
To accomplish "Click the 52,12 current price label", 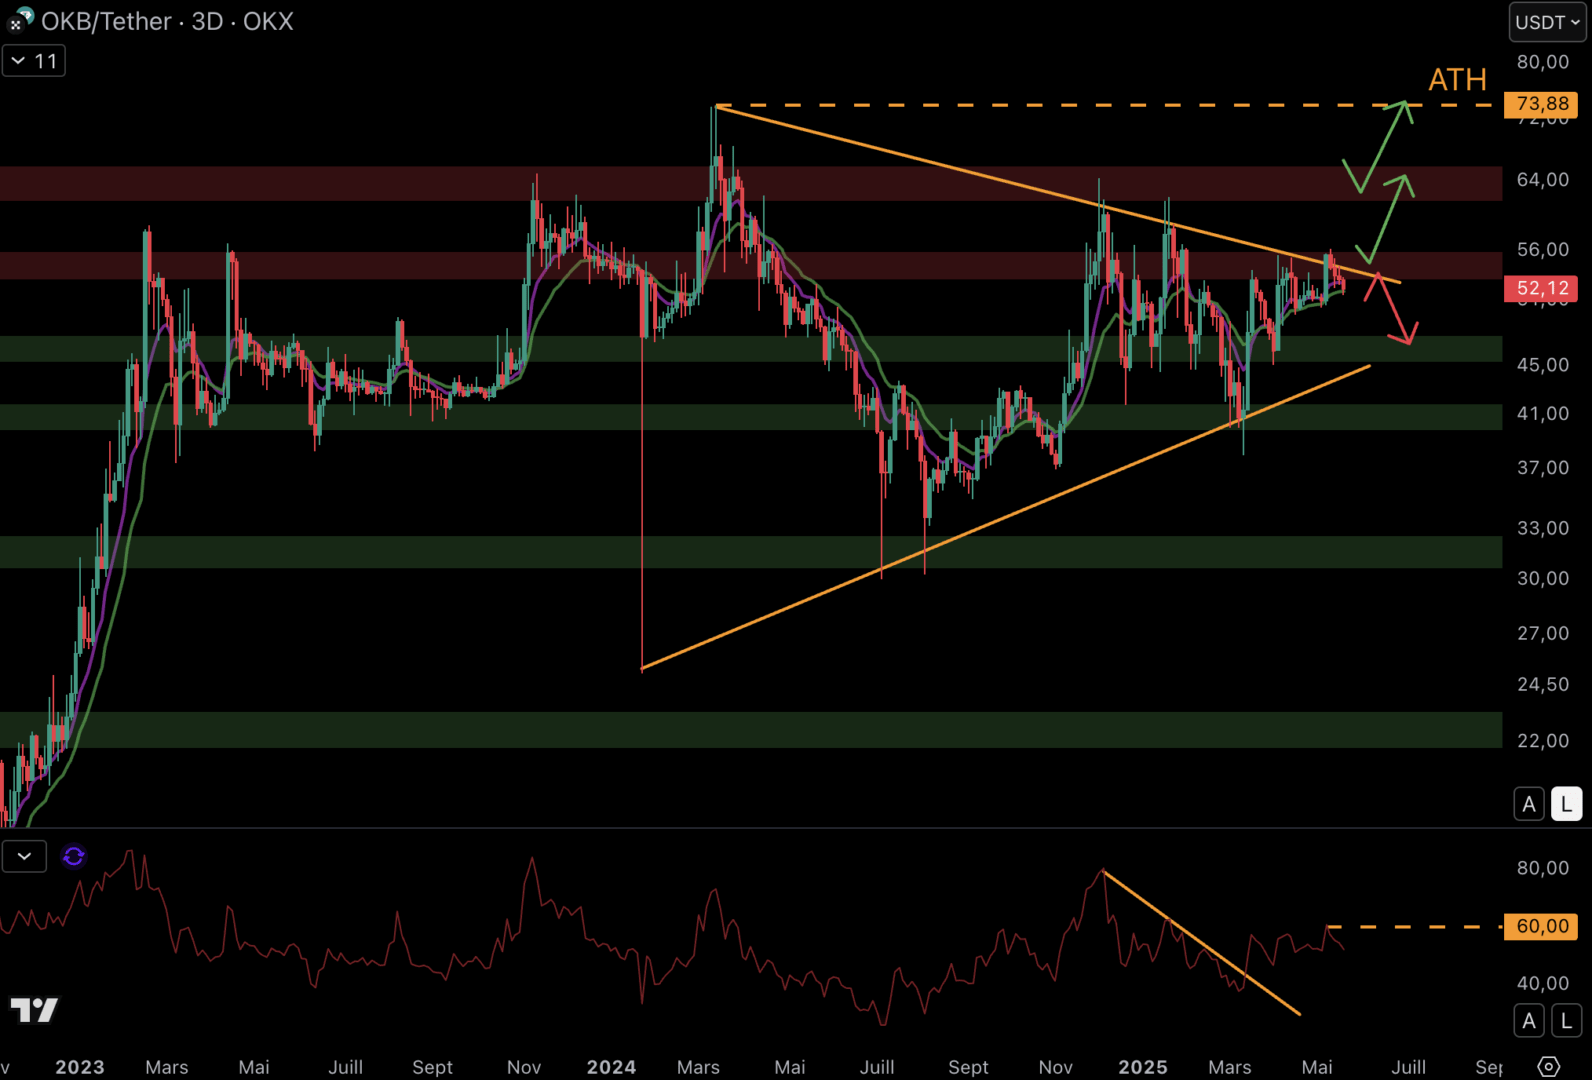I will pos(1541,289).
